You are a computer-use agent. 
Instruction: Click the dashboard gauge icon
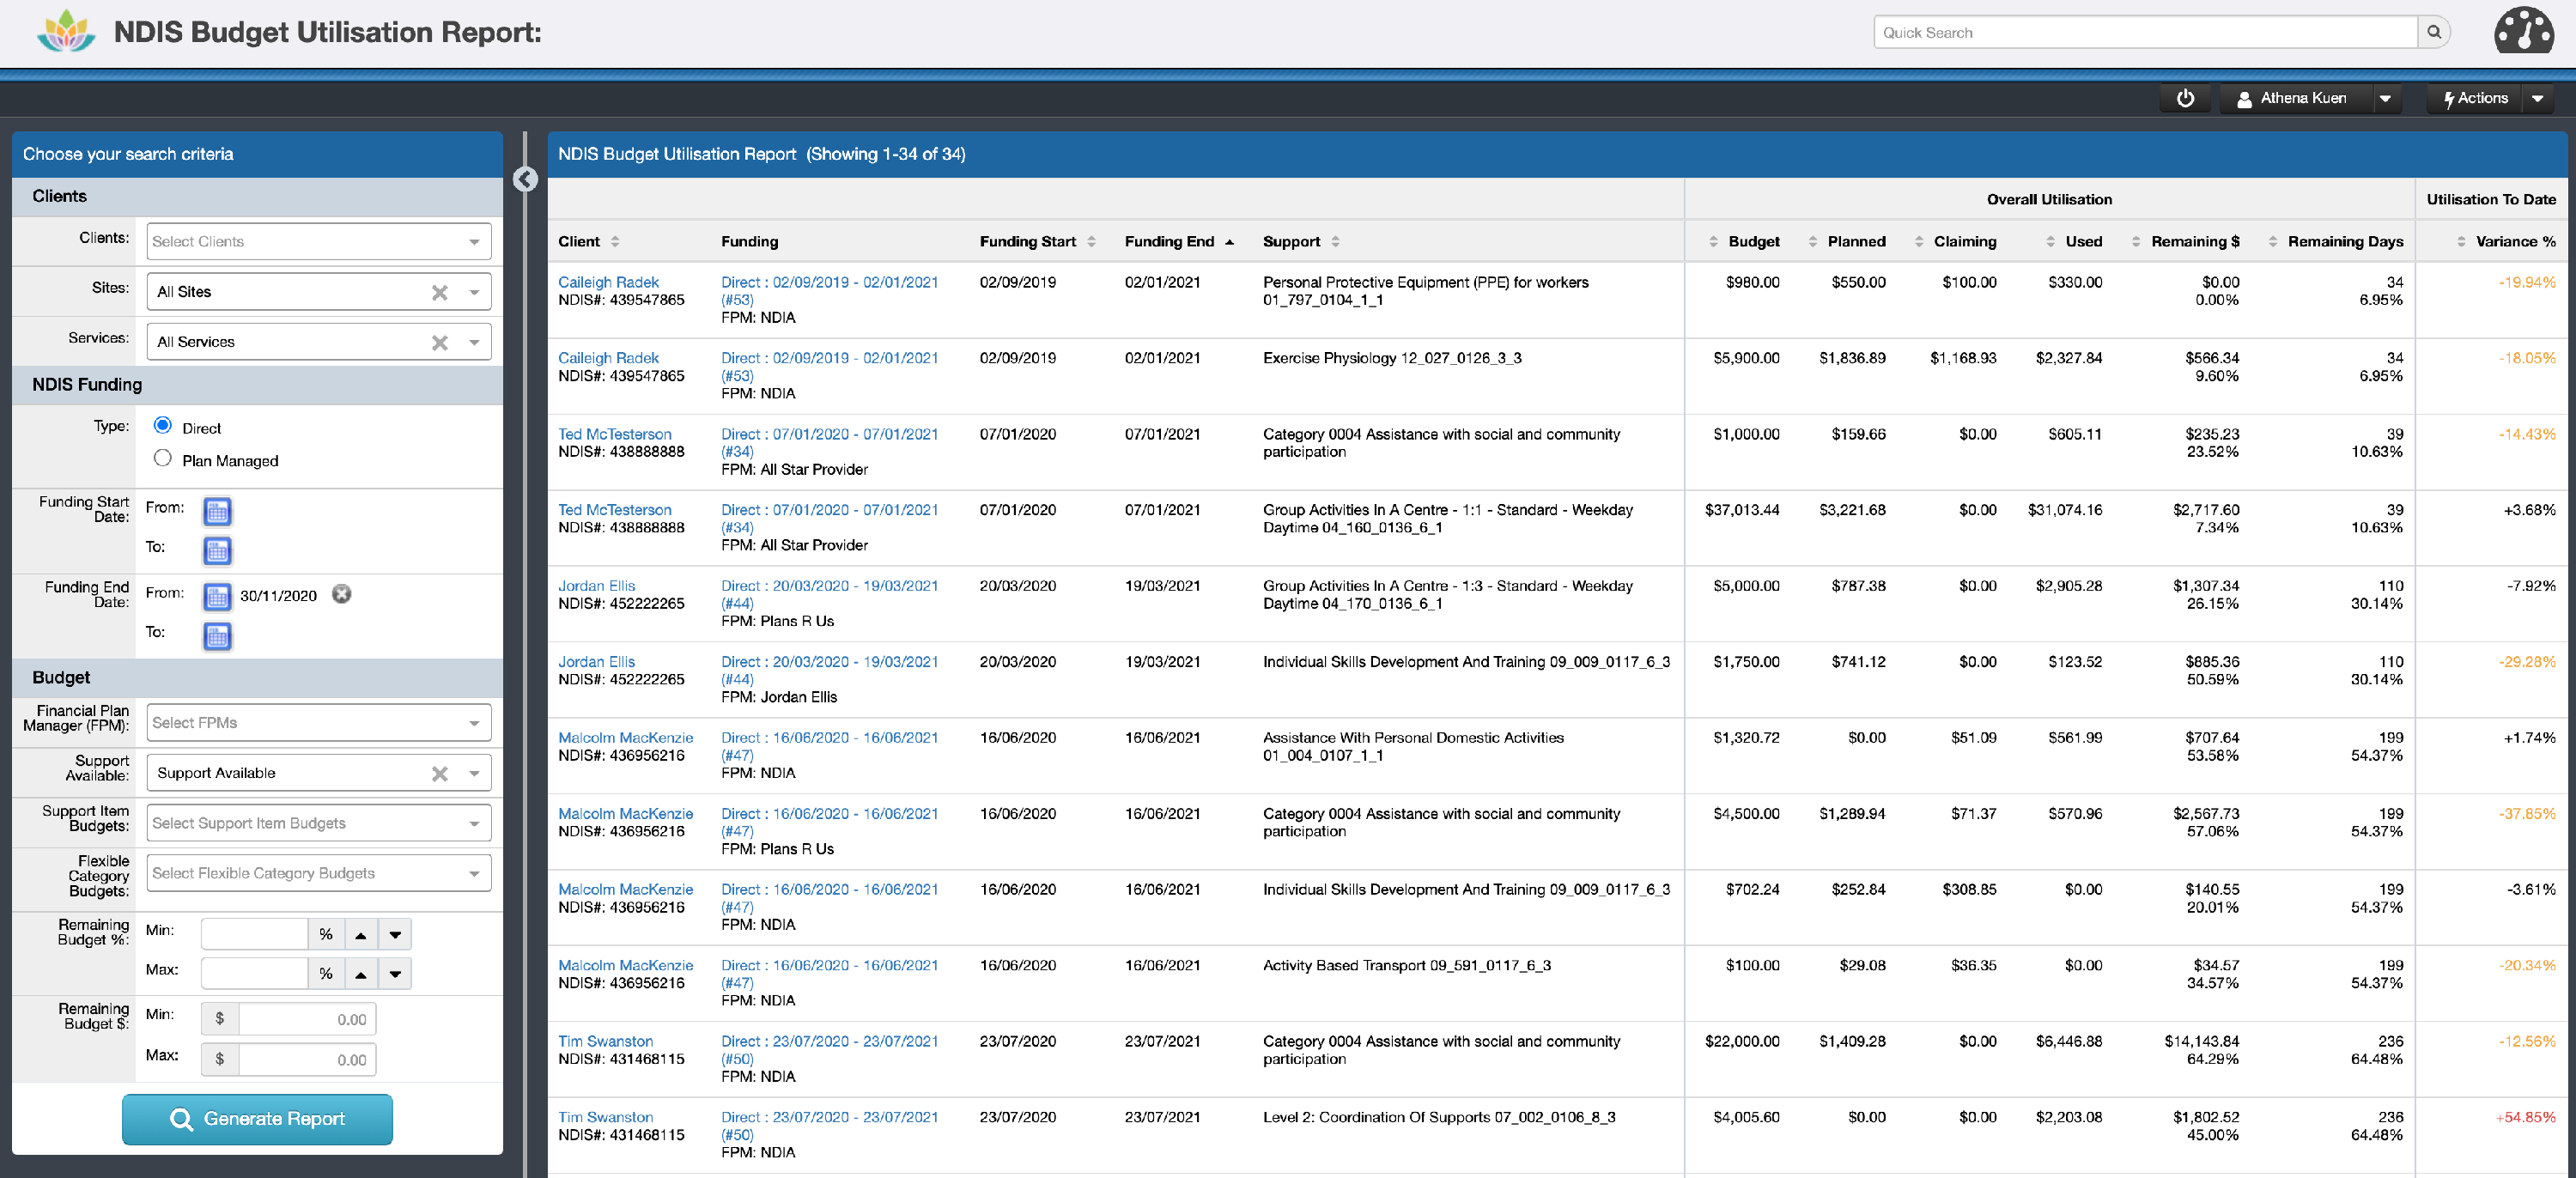click(x=2523, y=31)
